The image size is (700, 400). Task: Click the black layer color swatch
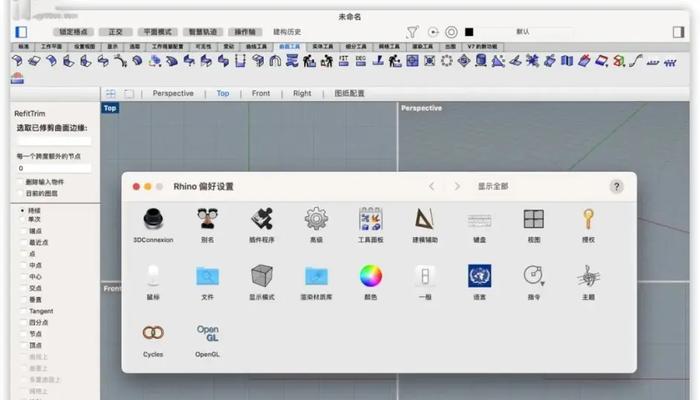[x=469, y=32]
